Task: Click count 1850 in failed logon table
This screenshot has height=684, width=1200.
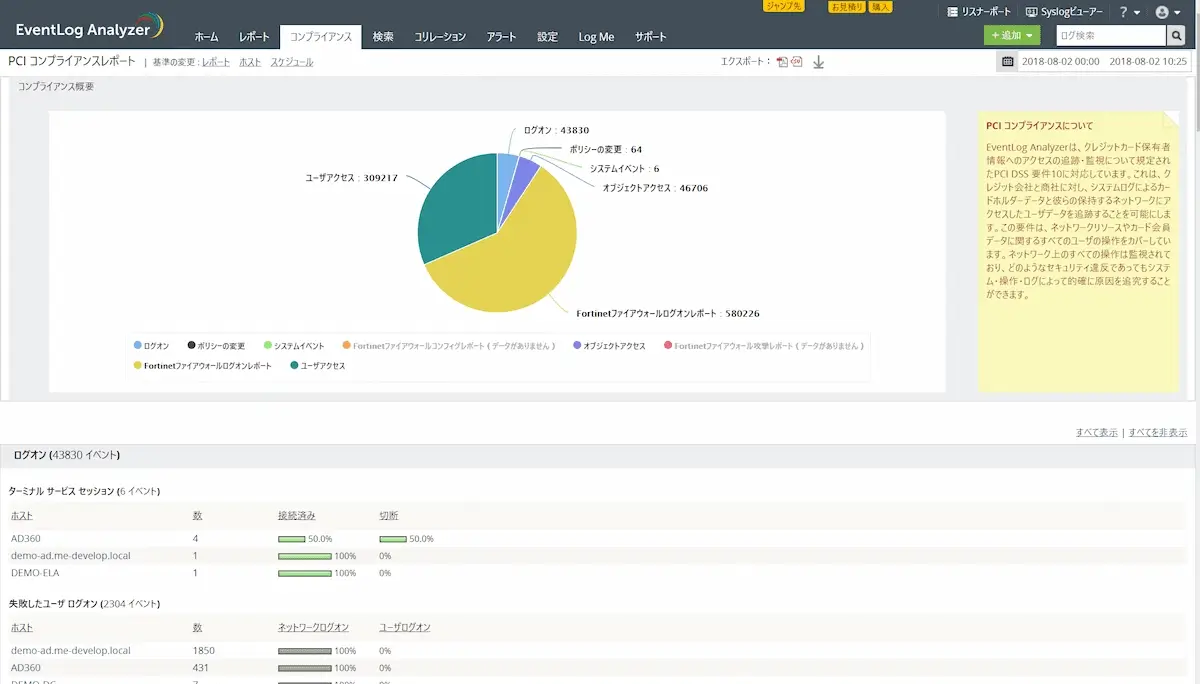Action: click(x=204, y=650)
